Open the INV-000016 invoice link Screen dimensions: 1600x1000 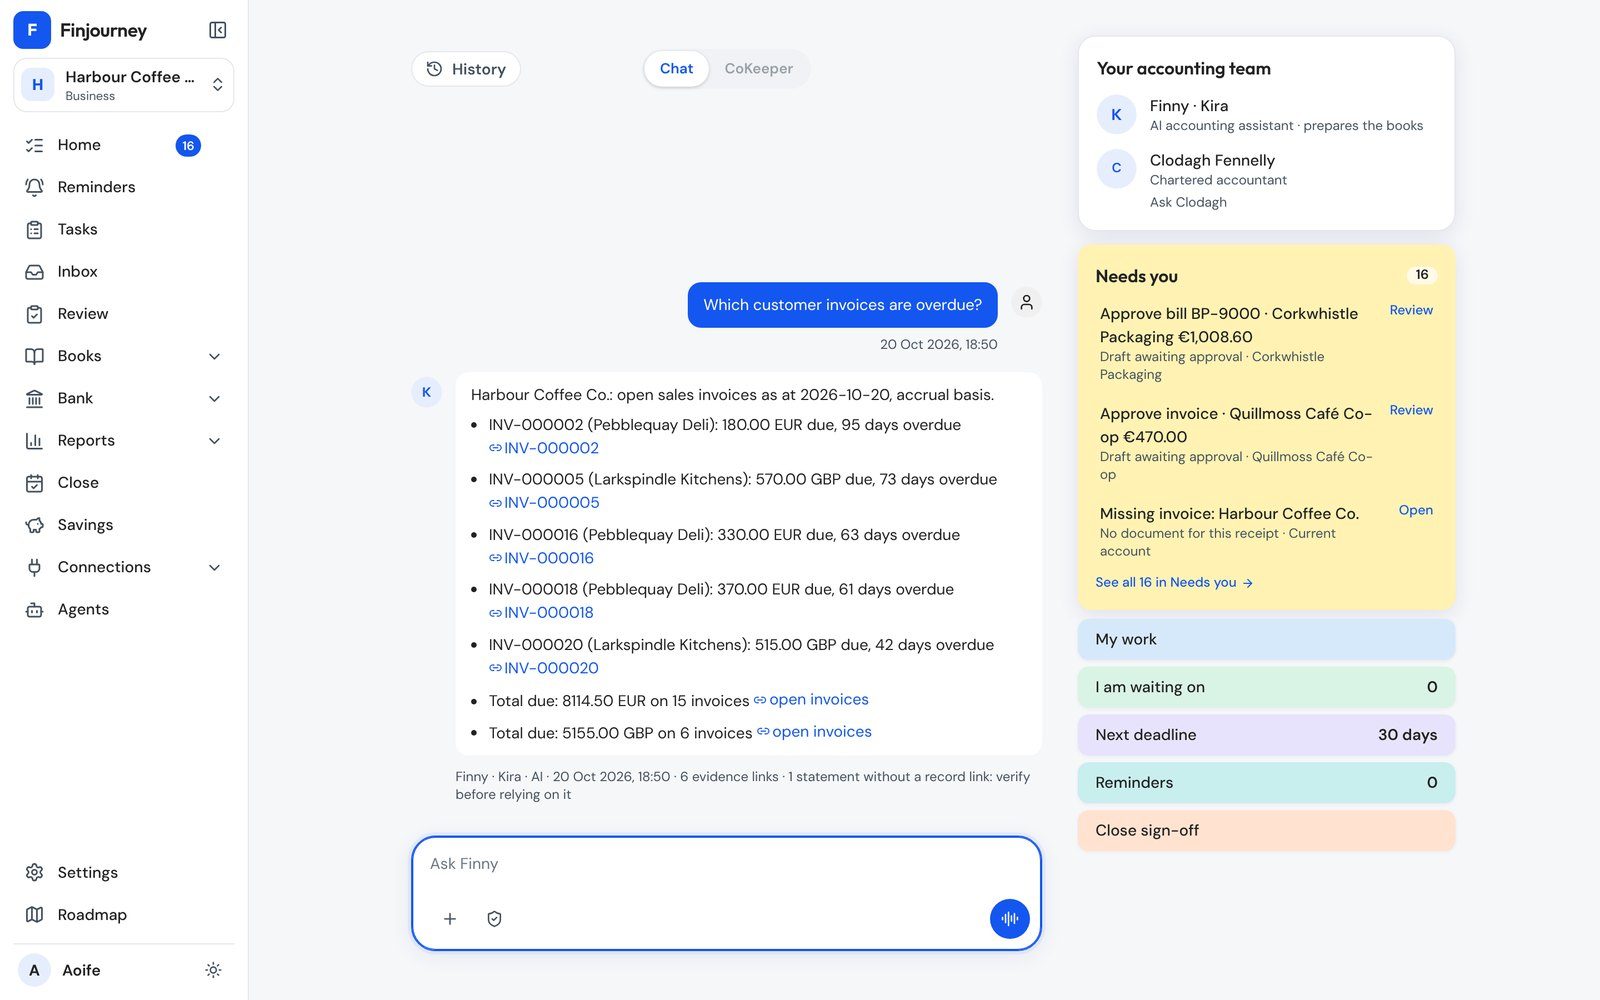click(542, 558)
